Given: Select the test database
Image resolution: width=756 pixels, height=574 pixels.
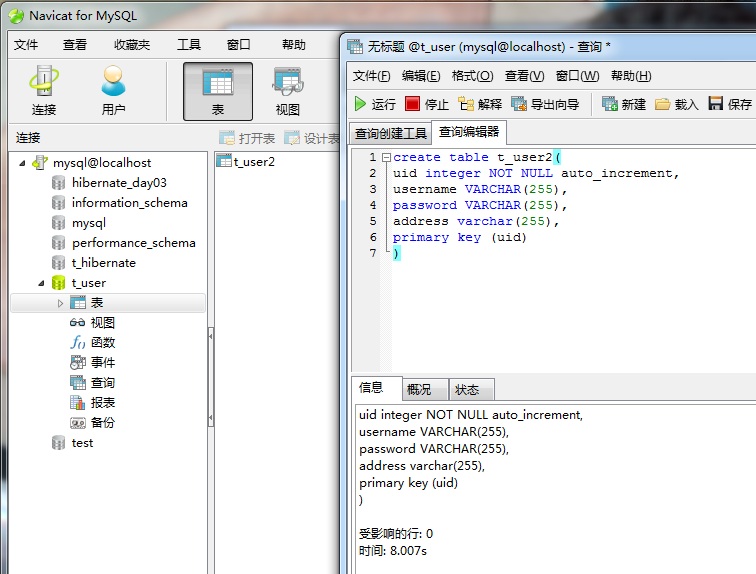Looking at the screenshot, I should point(82,442).
